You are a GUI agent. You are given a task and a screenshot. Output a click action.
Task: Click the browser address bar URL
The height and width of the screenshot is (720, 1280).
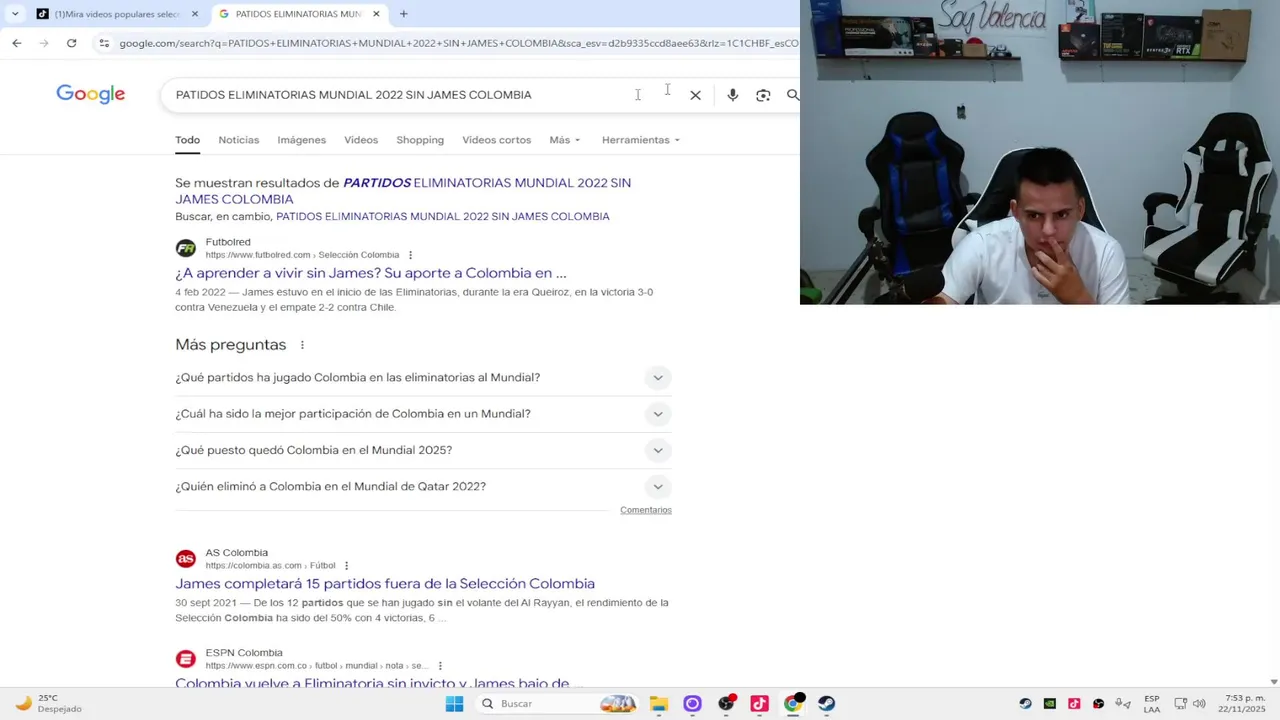click(458, 43)
